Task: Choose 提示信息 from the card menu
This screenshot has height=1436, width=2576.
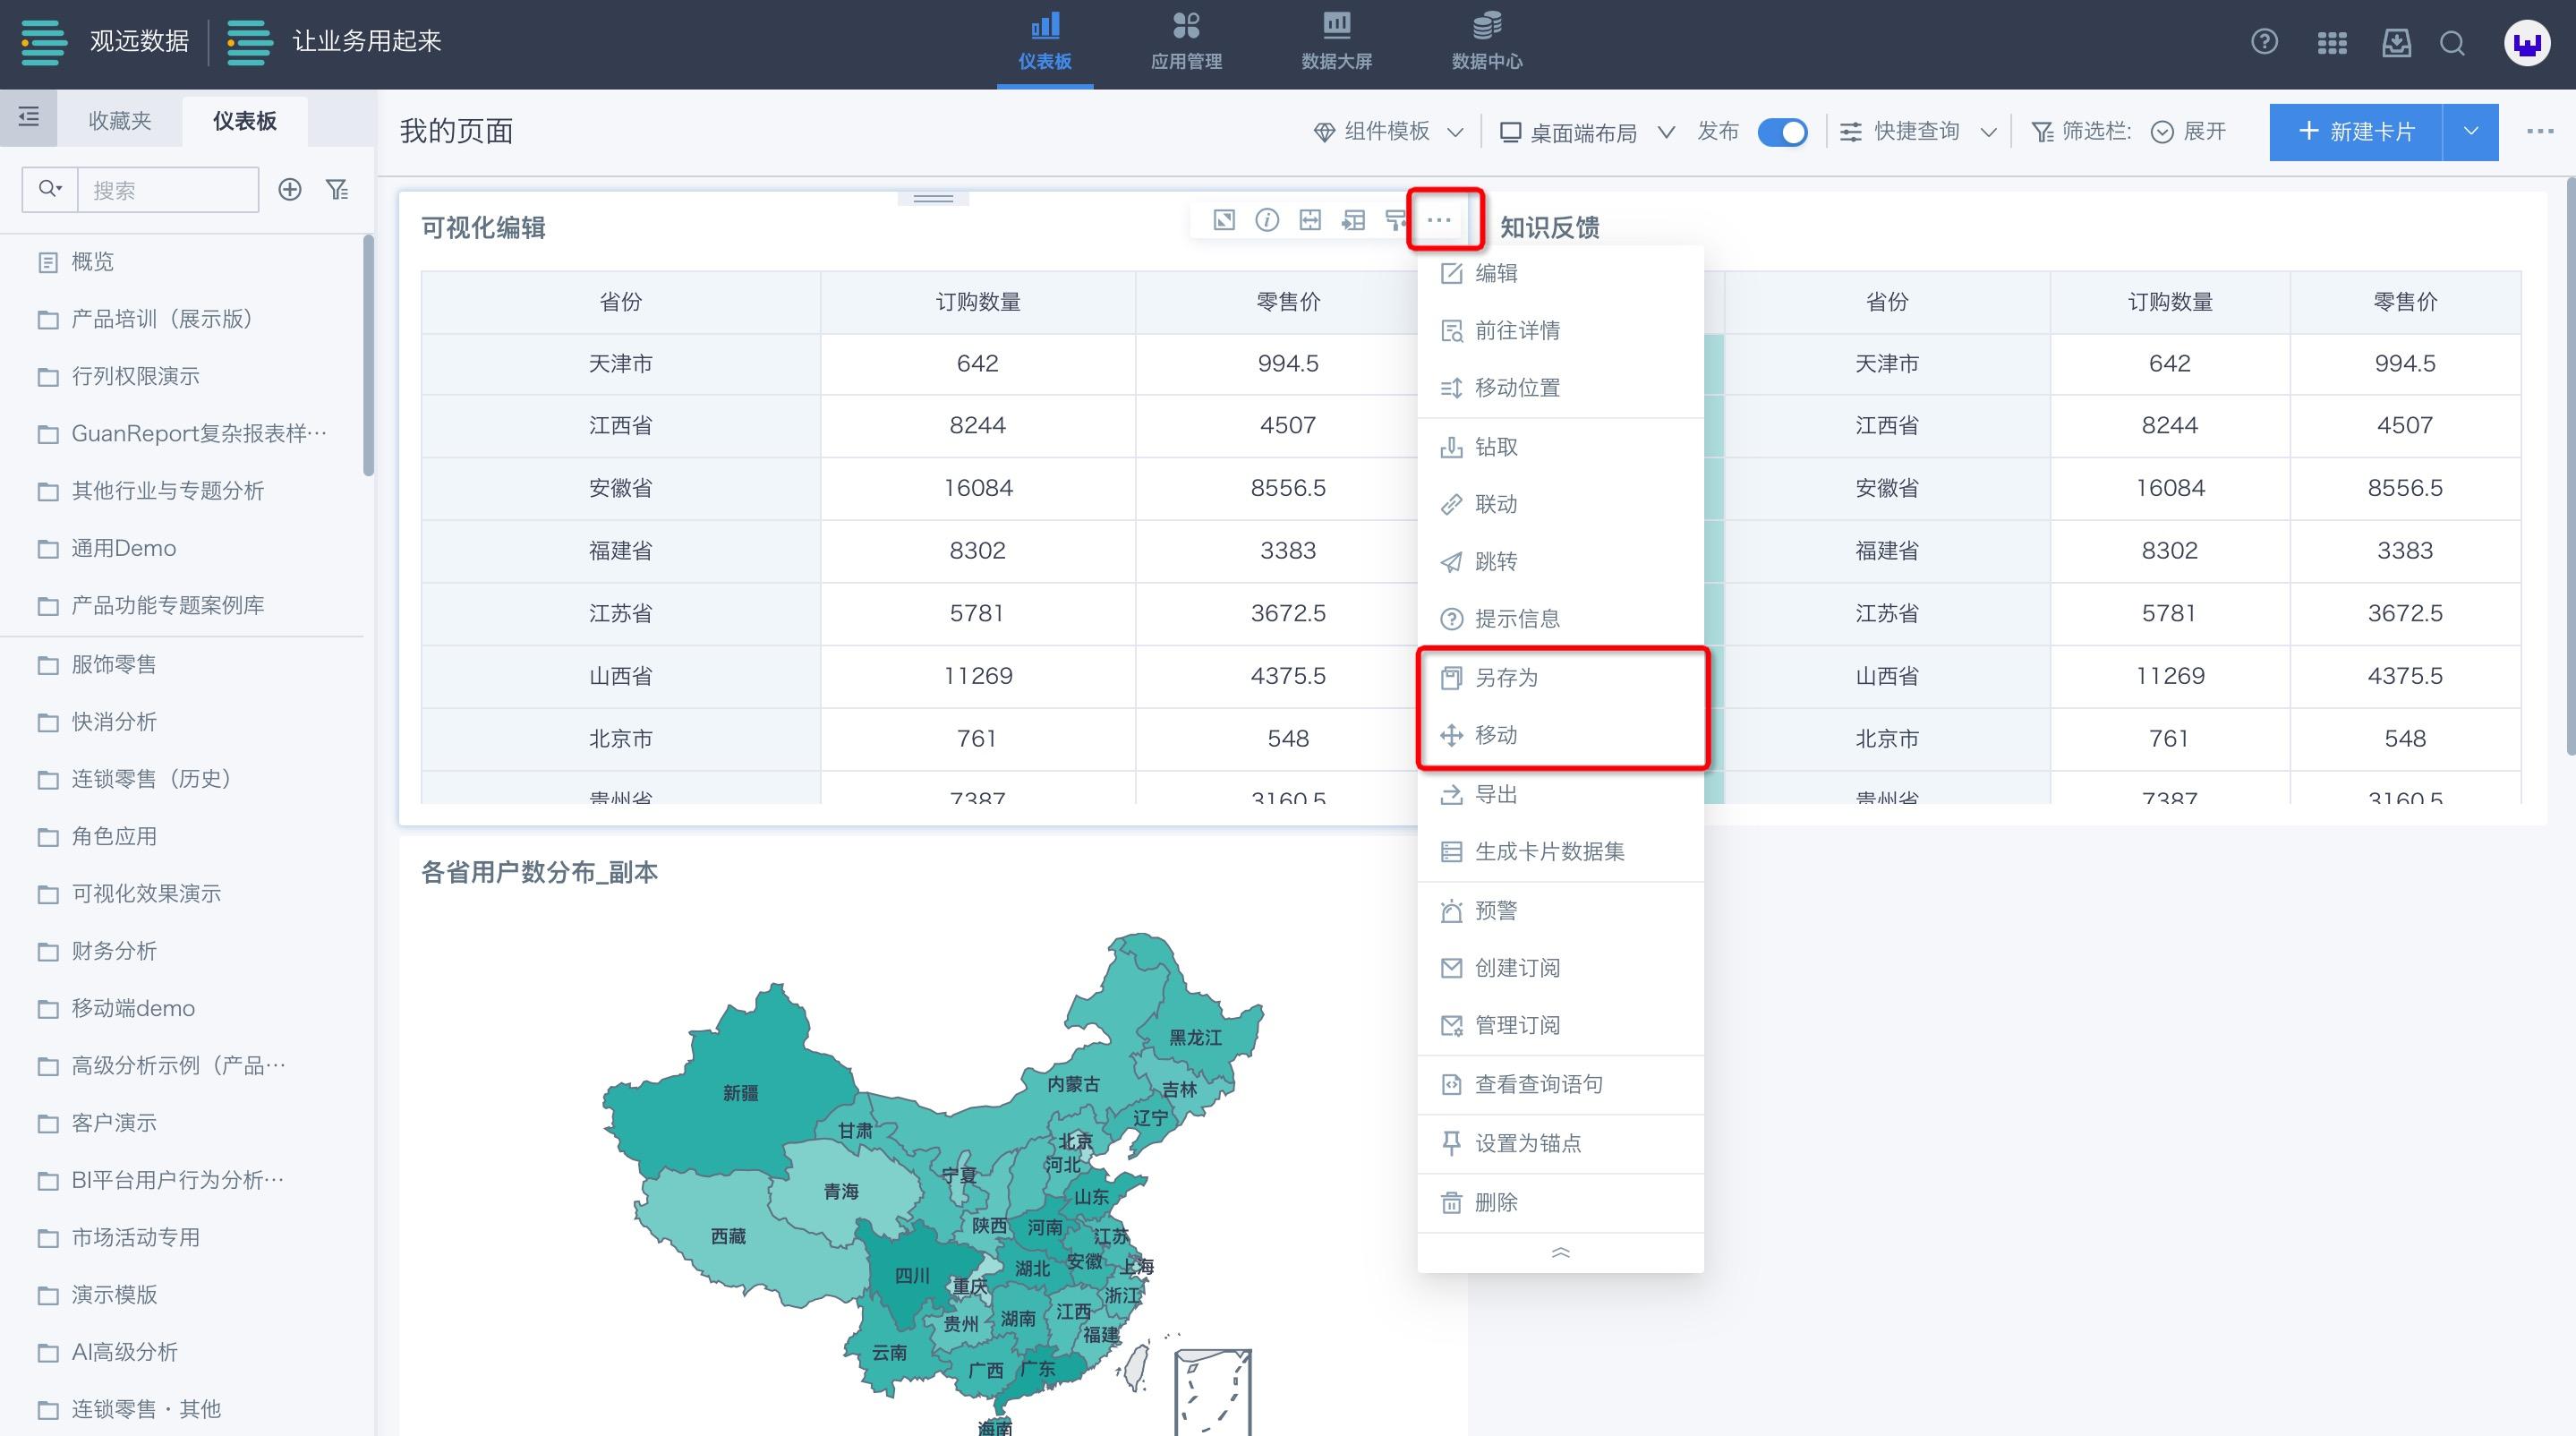Action: pos(1560,618)
